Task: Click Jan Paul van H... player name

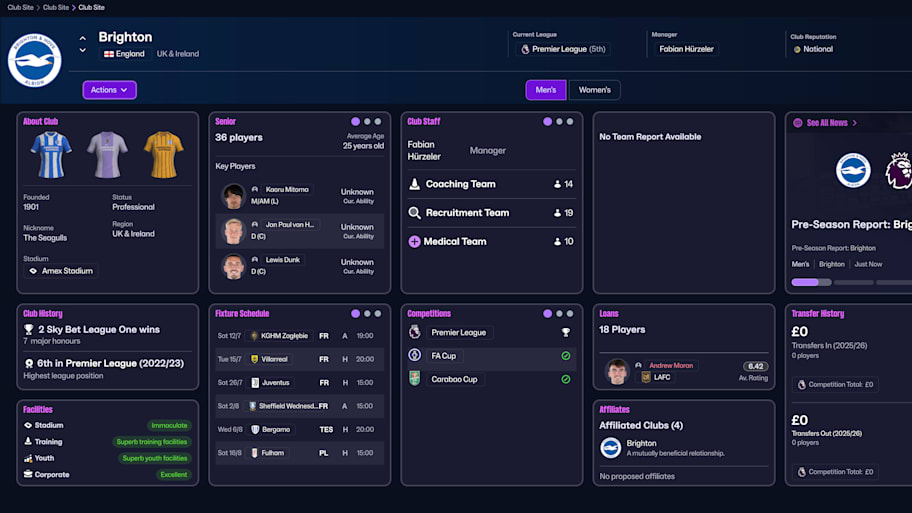Action: point(290,225)
